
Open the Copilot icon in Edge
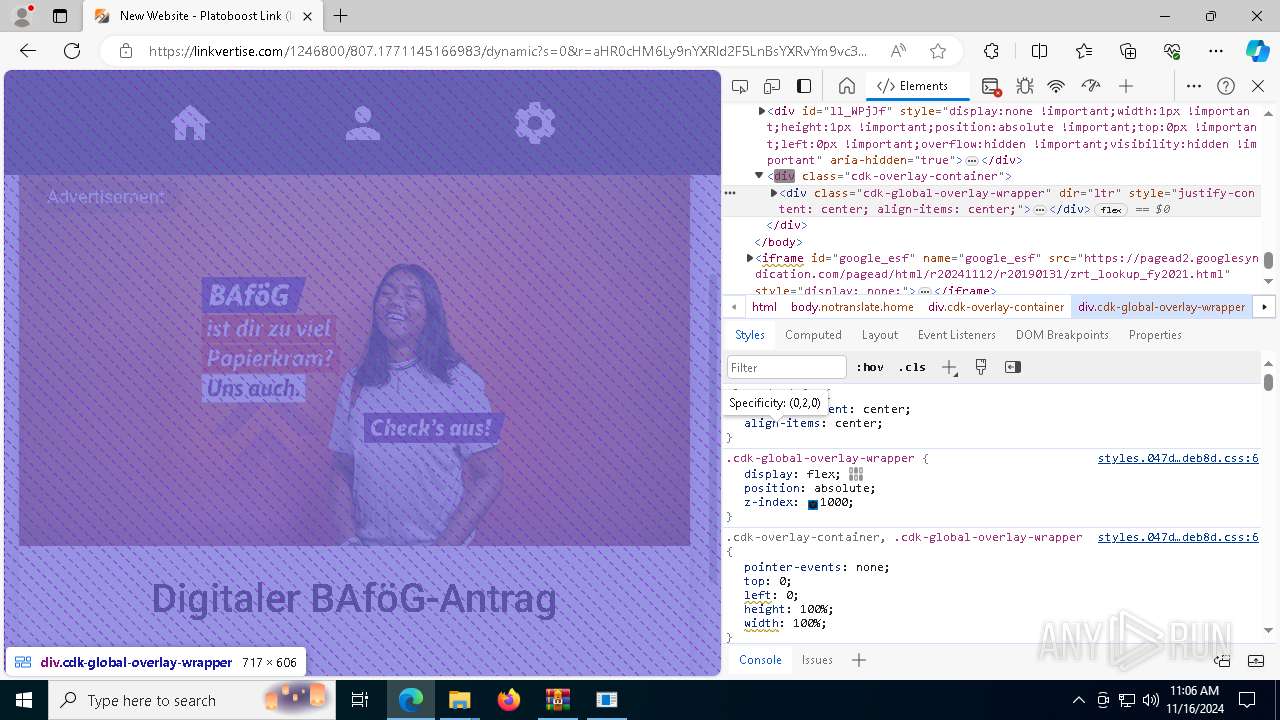(1257, 51)
